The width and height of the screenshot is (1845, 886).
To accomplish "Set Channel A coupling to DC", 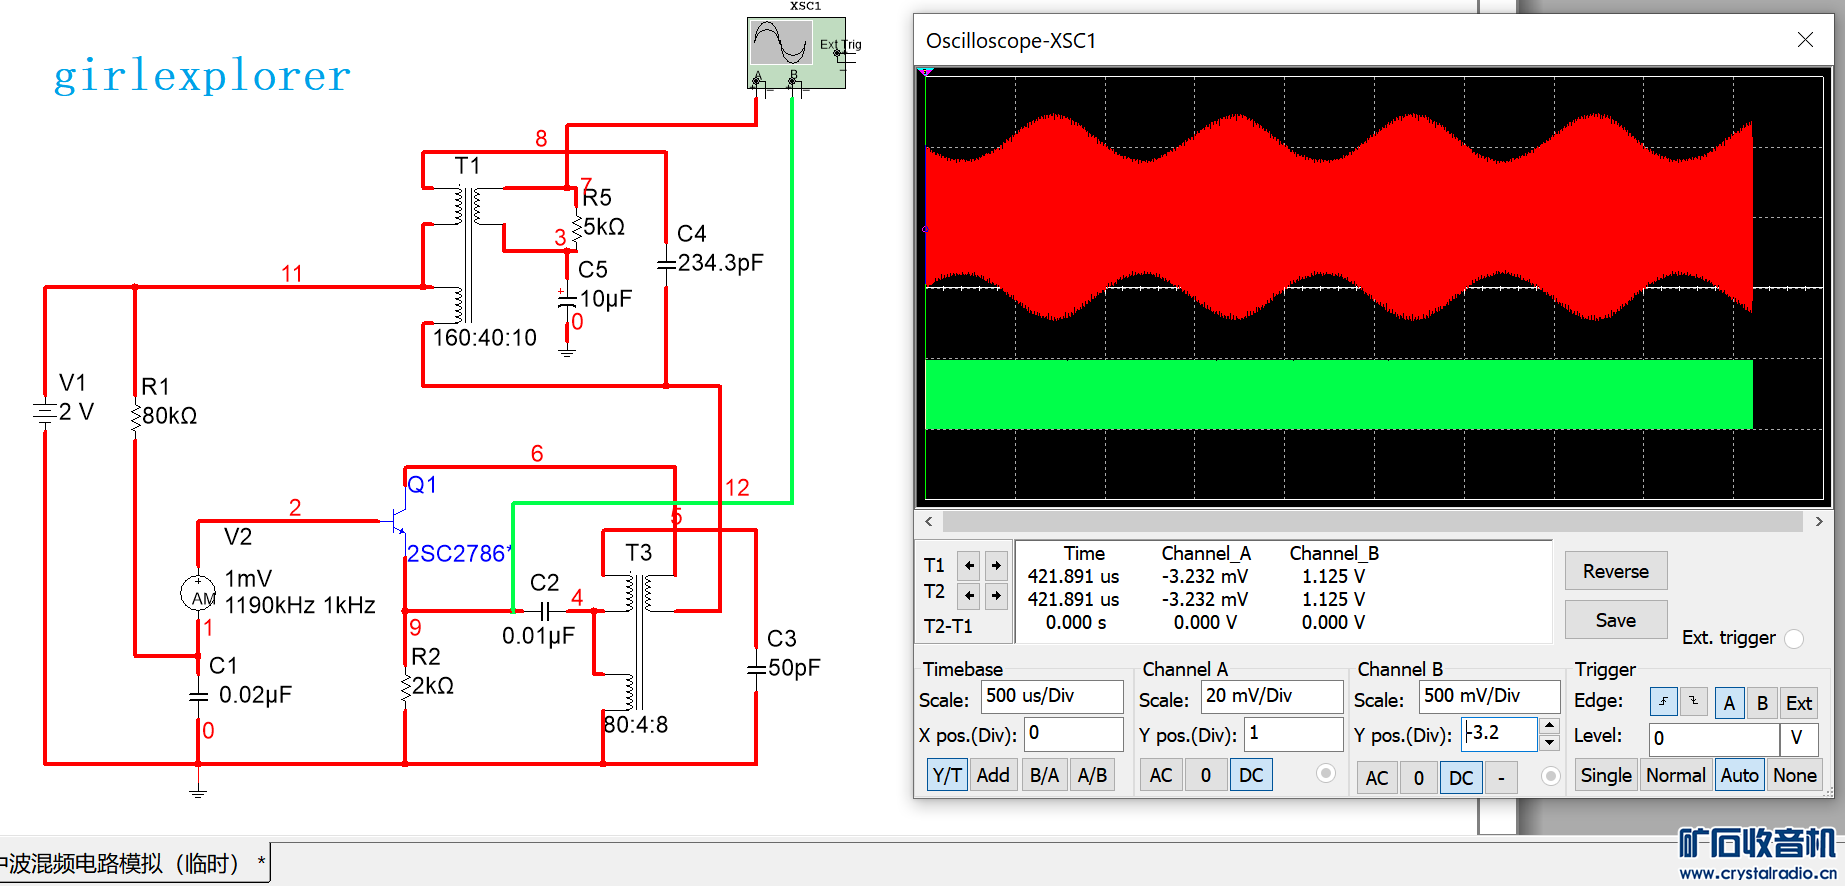I will coord(1251,775).
